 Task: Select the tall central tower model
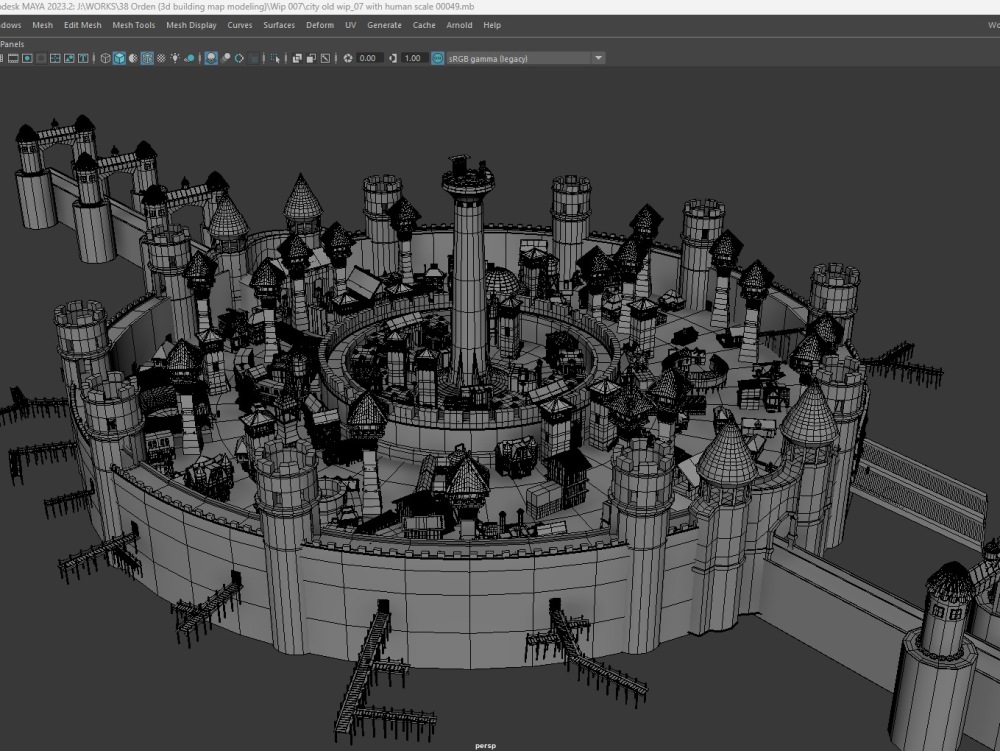click(x=468, y=274)
